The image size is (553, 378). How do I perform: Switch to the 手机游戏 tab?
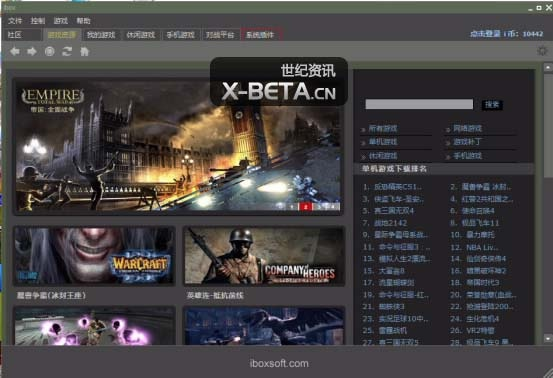coord(181,35)
